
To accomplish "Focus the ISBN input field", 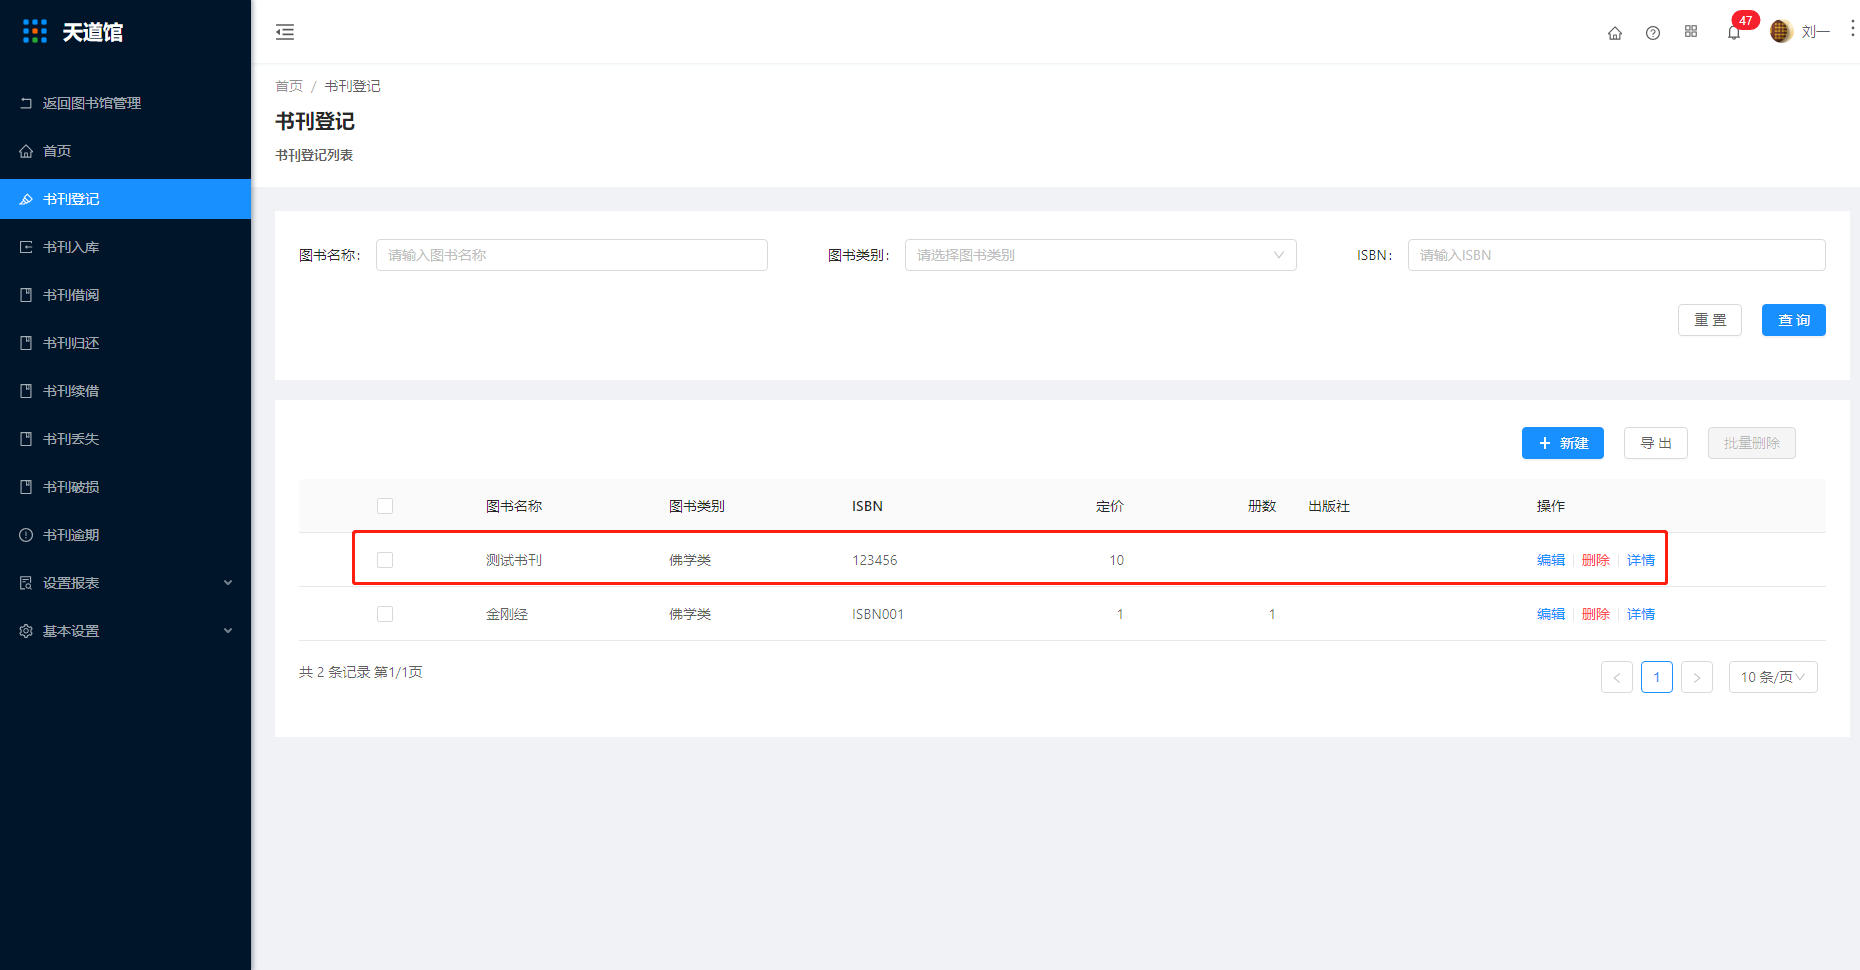I will coord(1616,255).
